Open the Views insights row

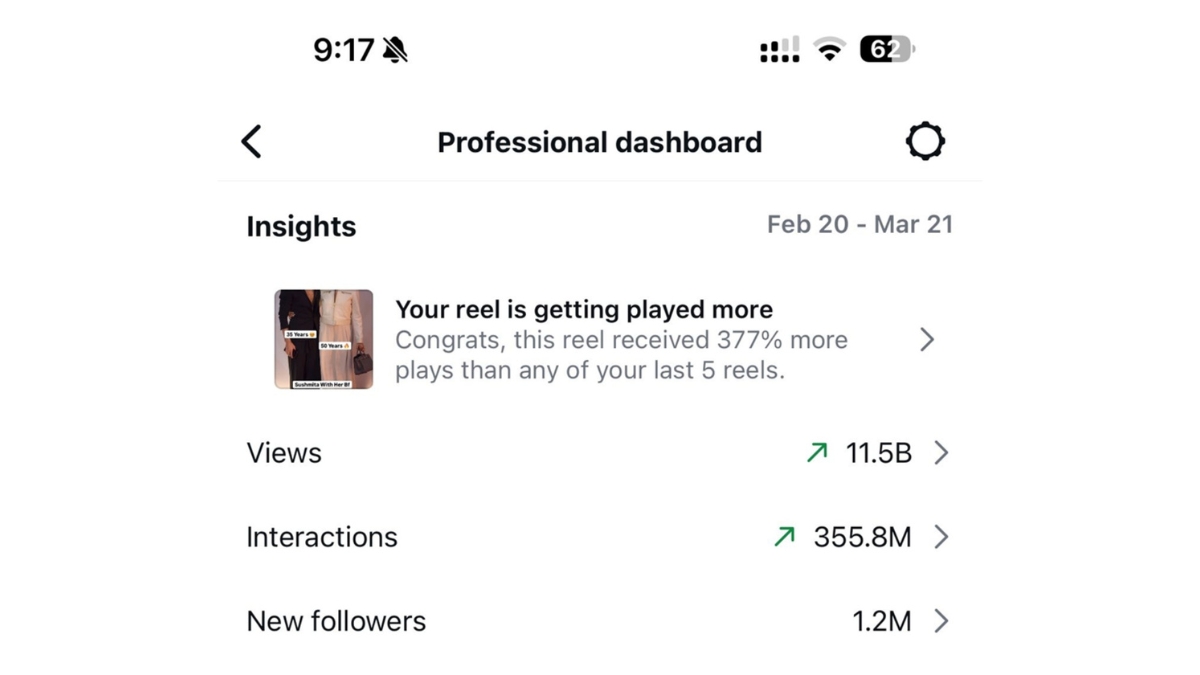click(x=284, y=453)
